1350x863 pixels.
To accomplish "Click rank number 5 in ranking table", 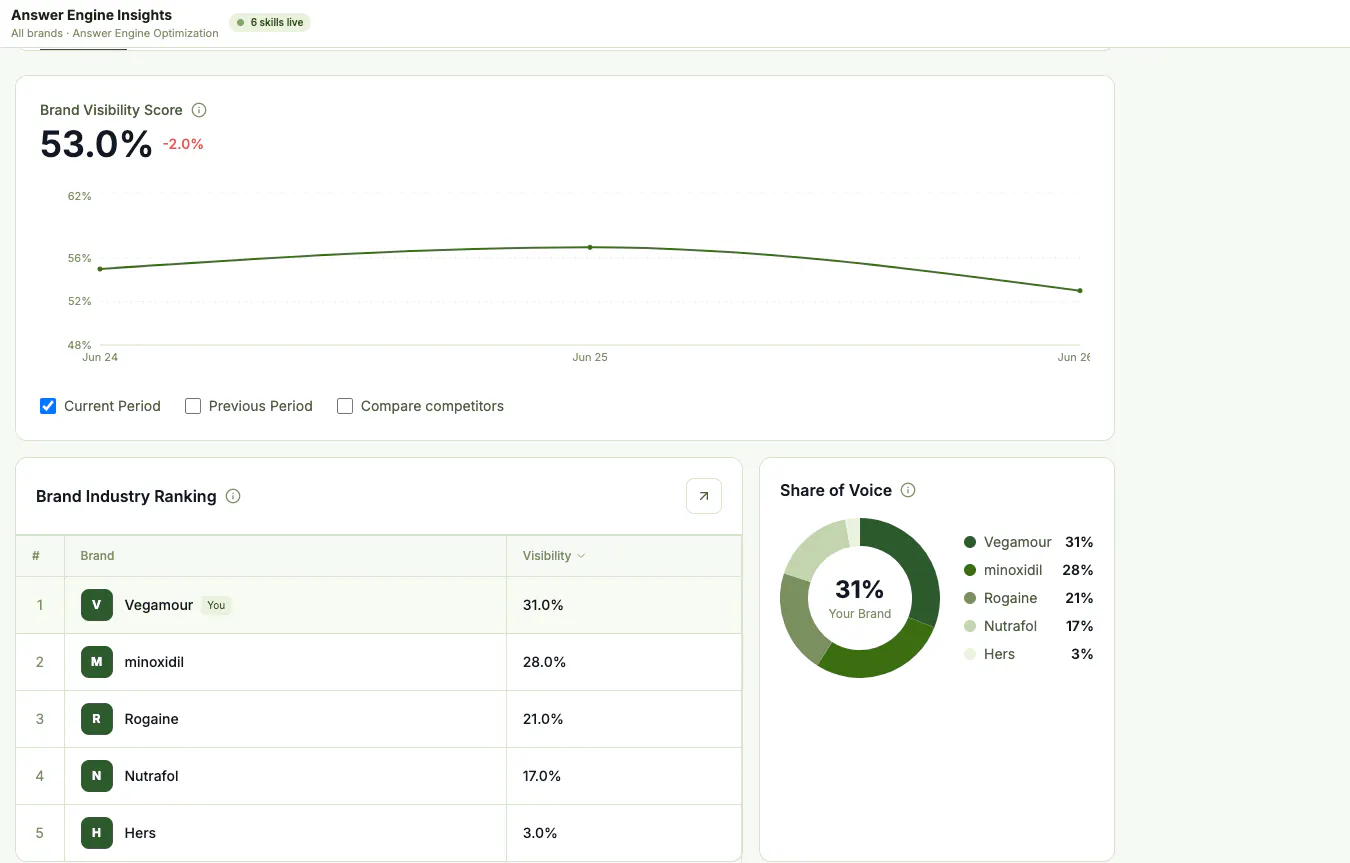I will coord(40,833).
